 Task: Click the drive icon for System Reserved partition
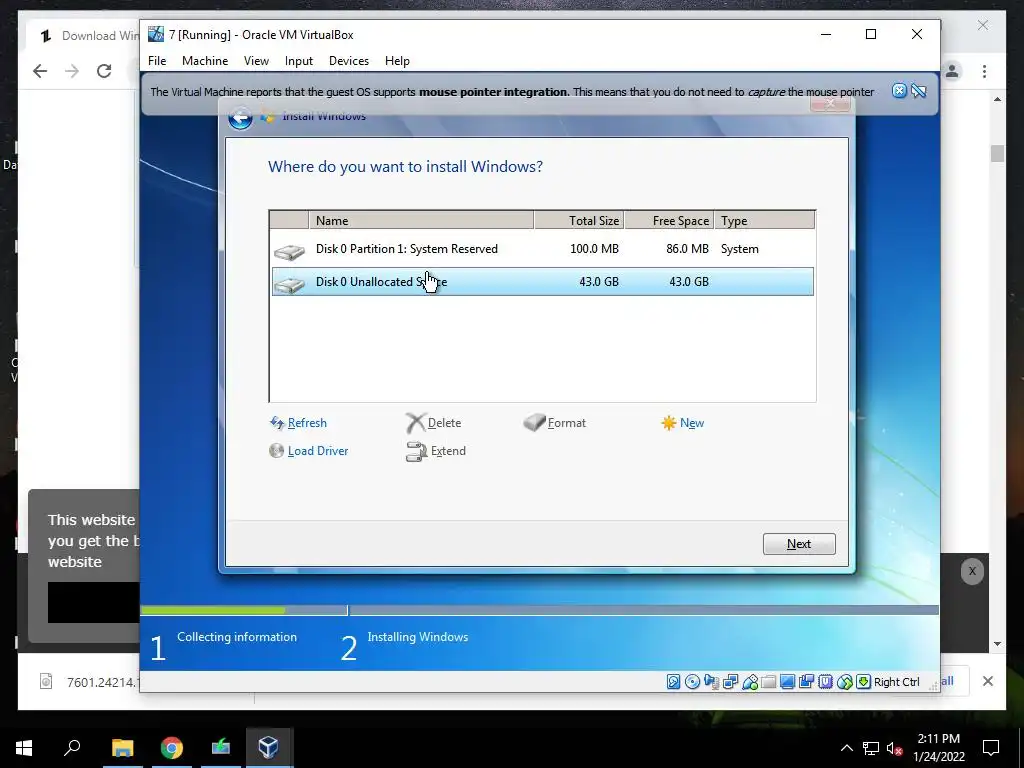pyautogui.click(x=289, y=251)
